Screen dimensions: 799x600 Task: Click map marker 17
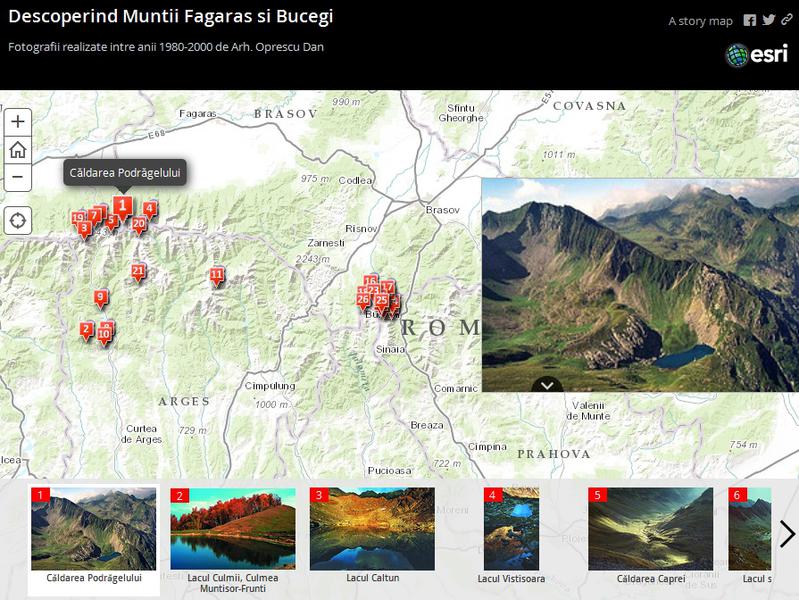point(387,288)
